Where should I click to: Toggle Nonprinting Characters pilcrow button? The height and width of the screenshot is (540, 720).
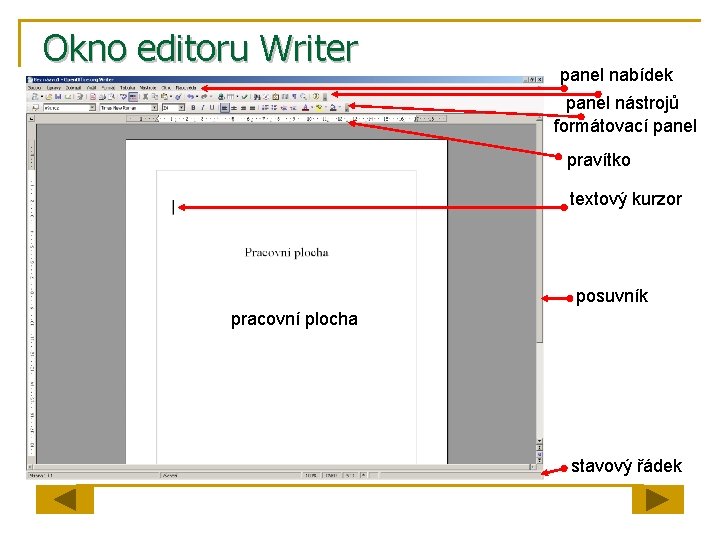[x=294, y=97]
